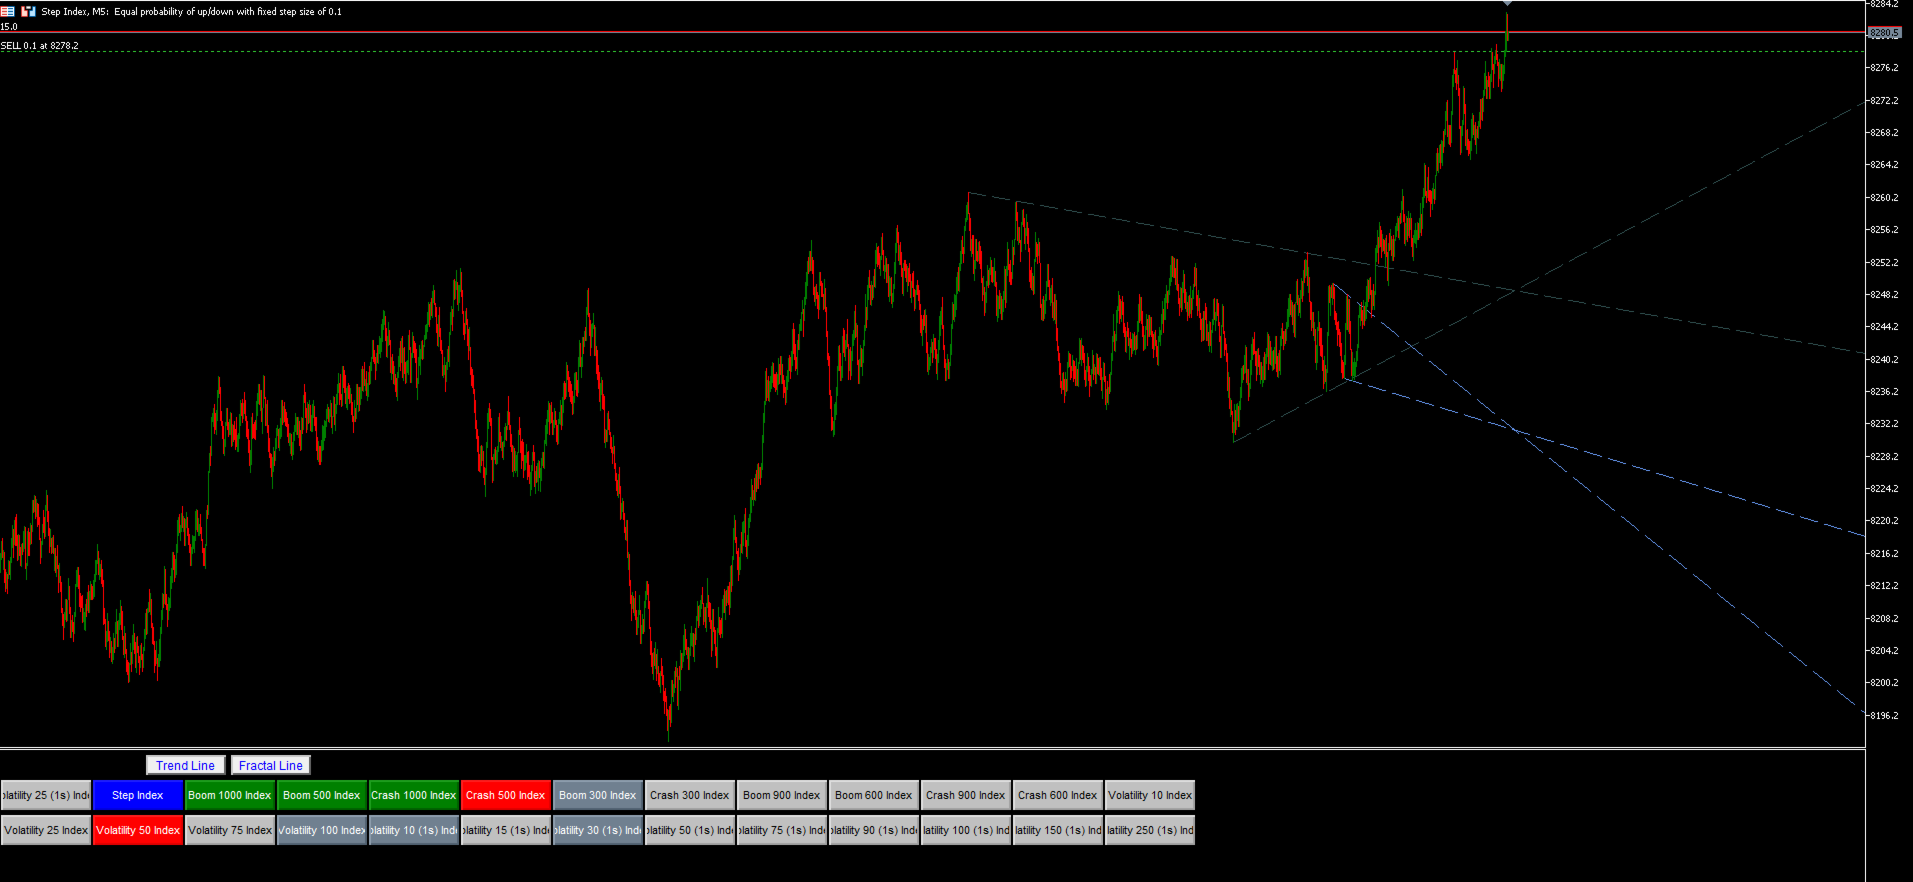Click the Trend Line button
This screenshot has width=1913, height=882.
[x=185, y=765]
